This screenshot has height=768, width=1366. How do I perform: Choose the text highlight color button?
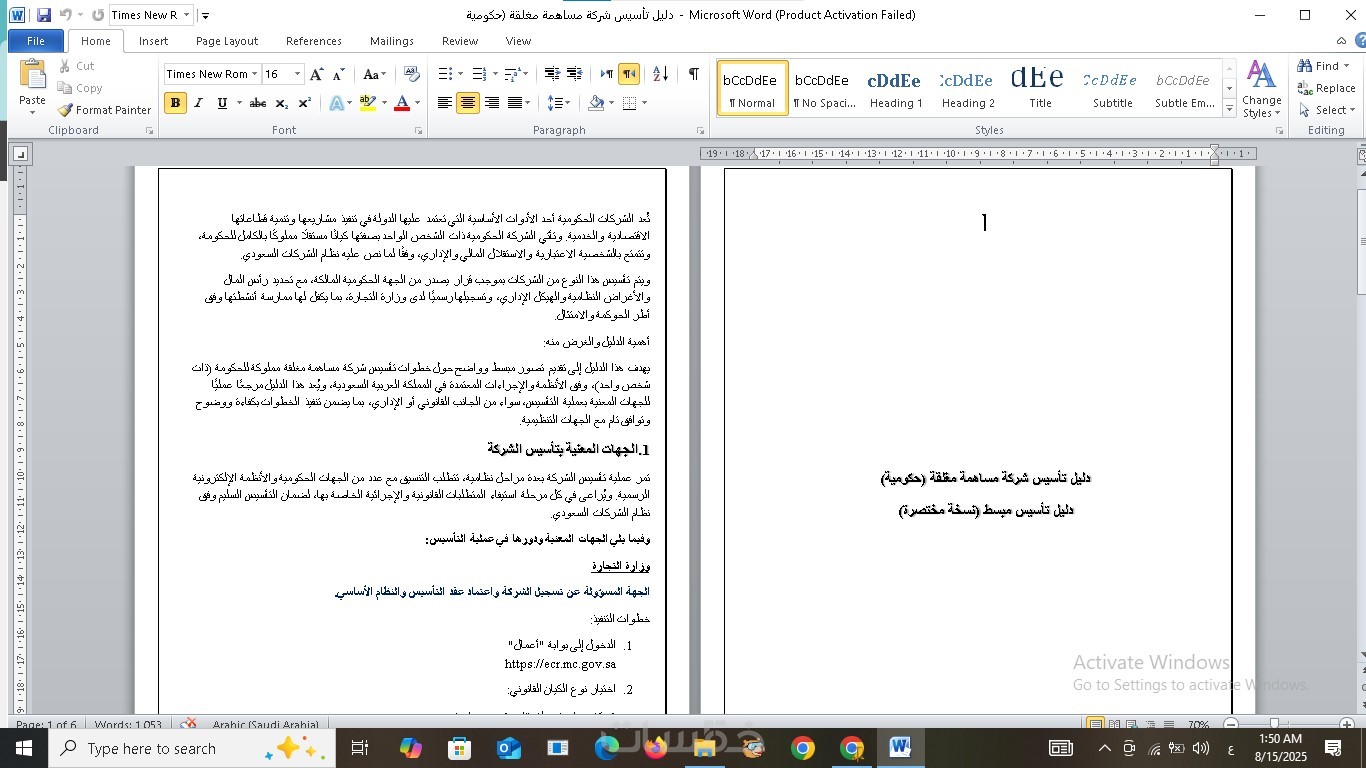[366, 103]
